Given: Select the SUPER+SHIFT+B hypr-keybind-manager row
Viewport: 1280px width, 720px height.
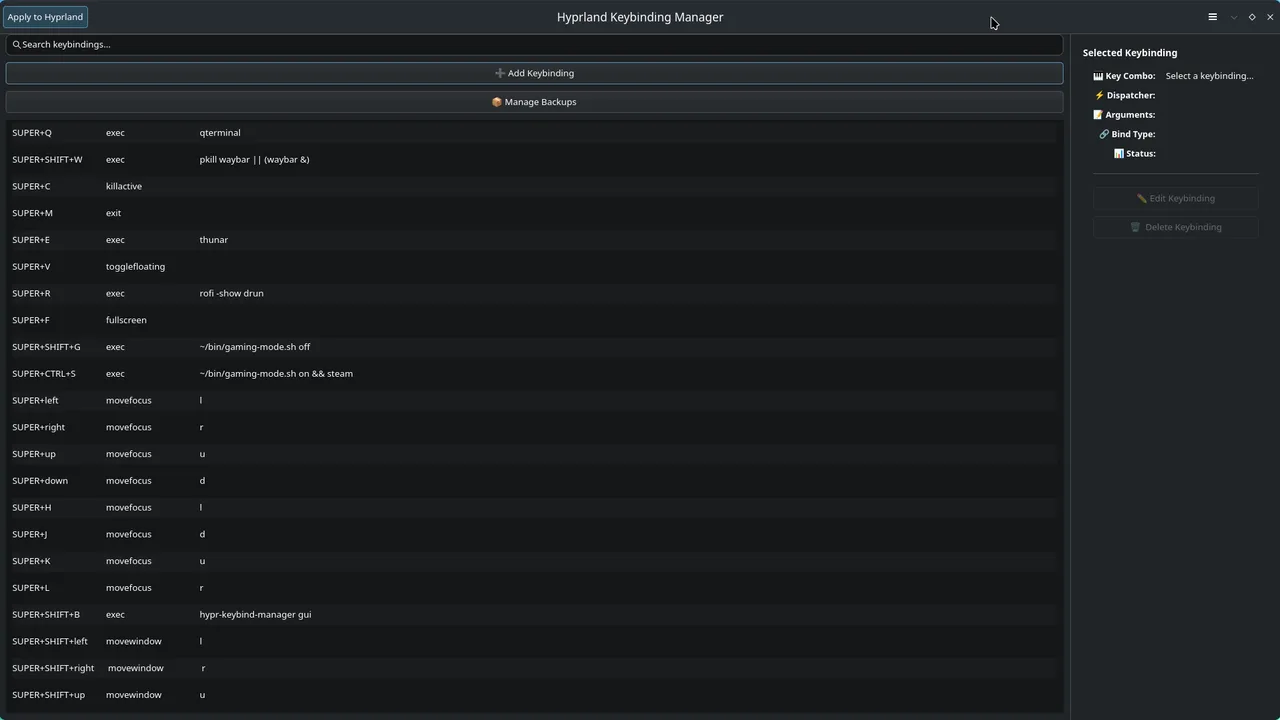Looking at the screenshot, I should point(532,615).
